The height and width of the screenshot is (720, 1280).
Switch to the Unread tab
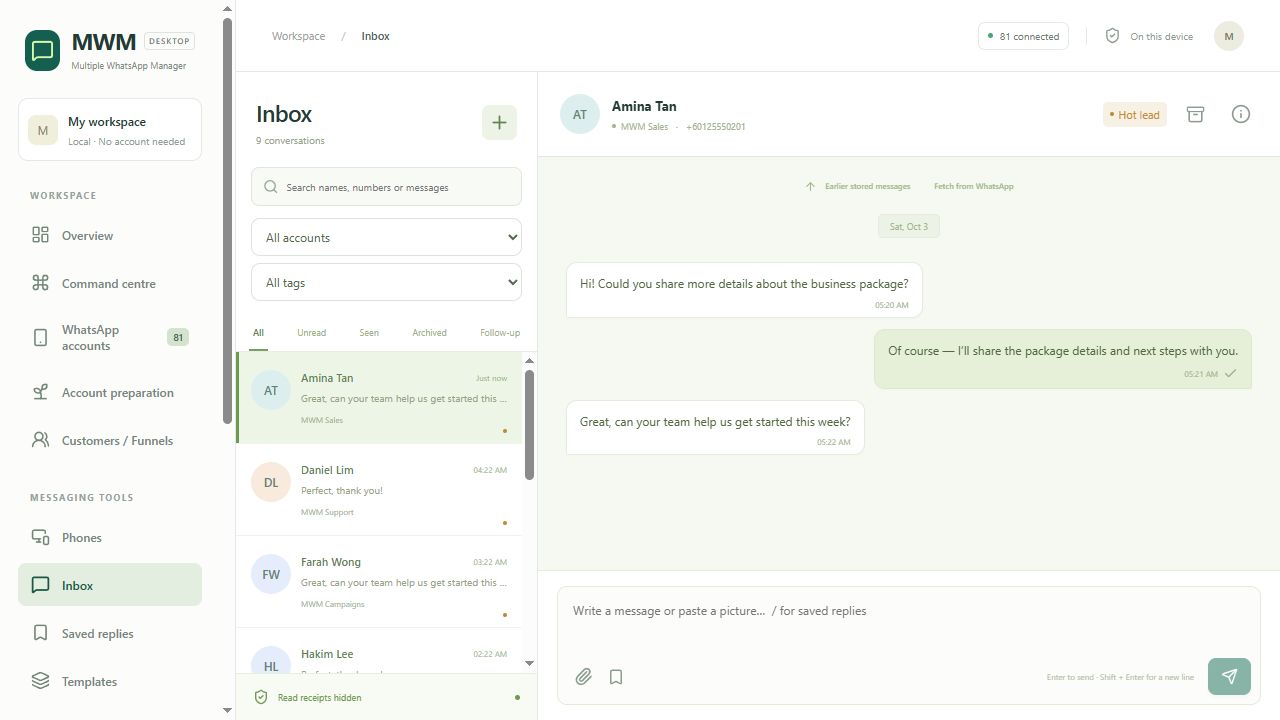pos(311,333)
